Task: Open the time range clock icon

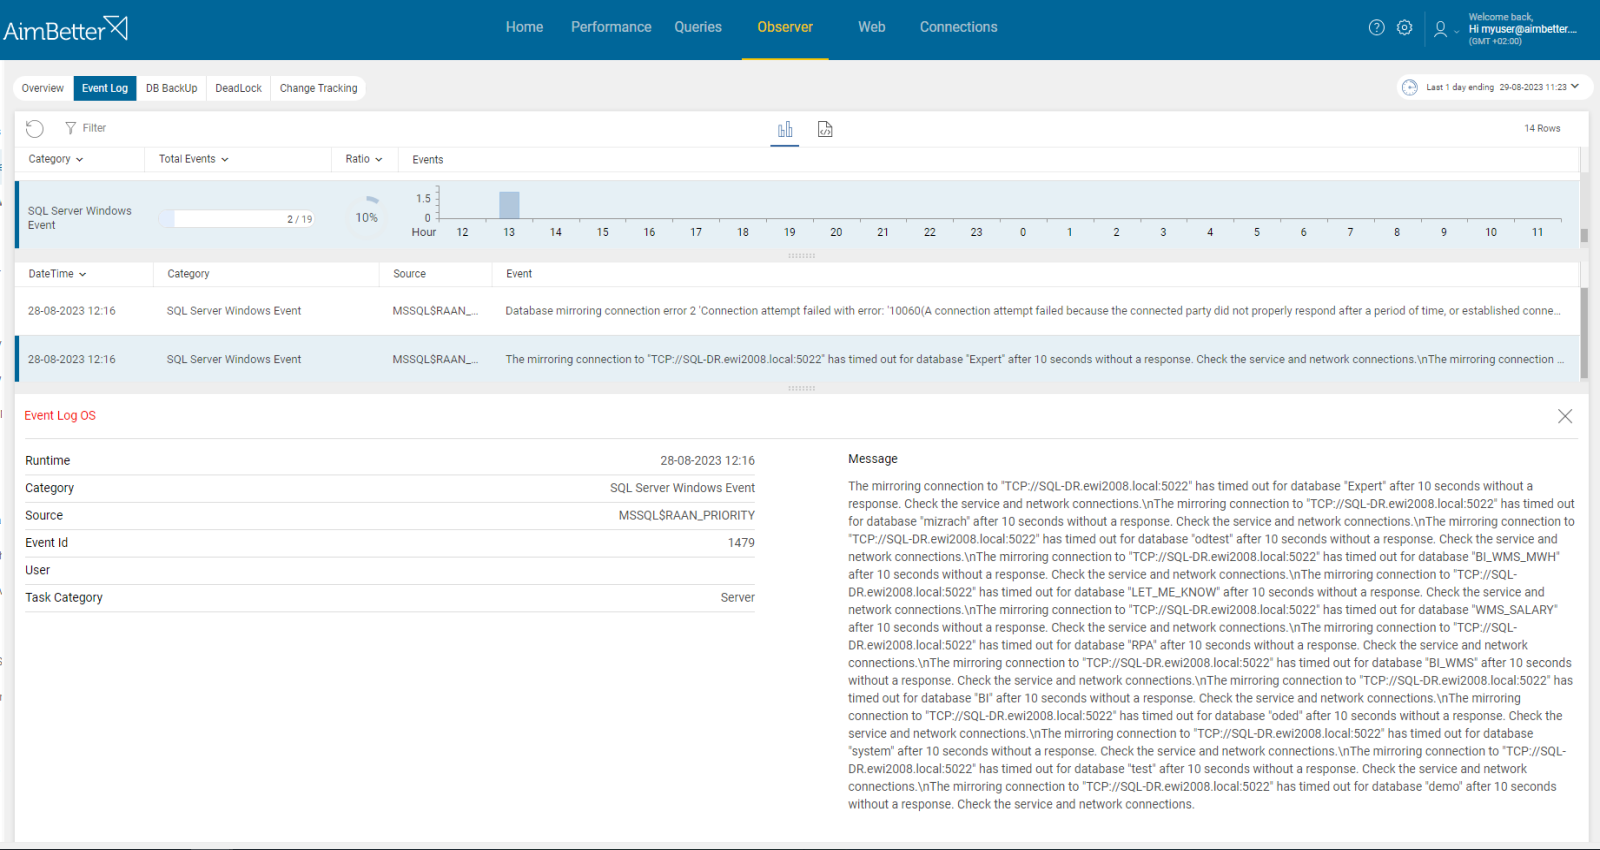Action: coord(1410,87)
